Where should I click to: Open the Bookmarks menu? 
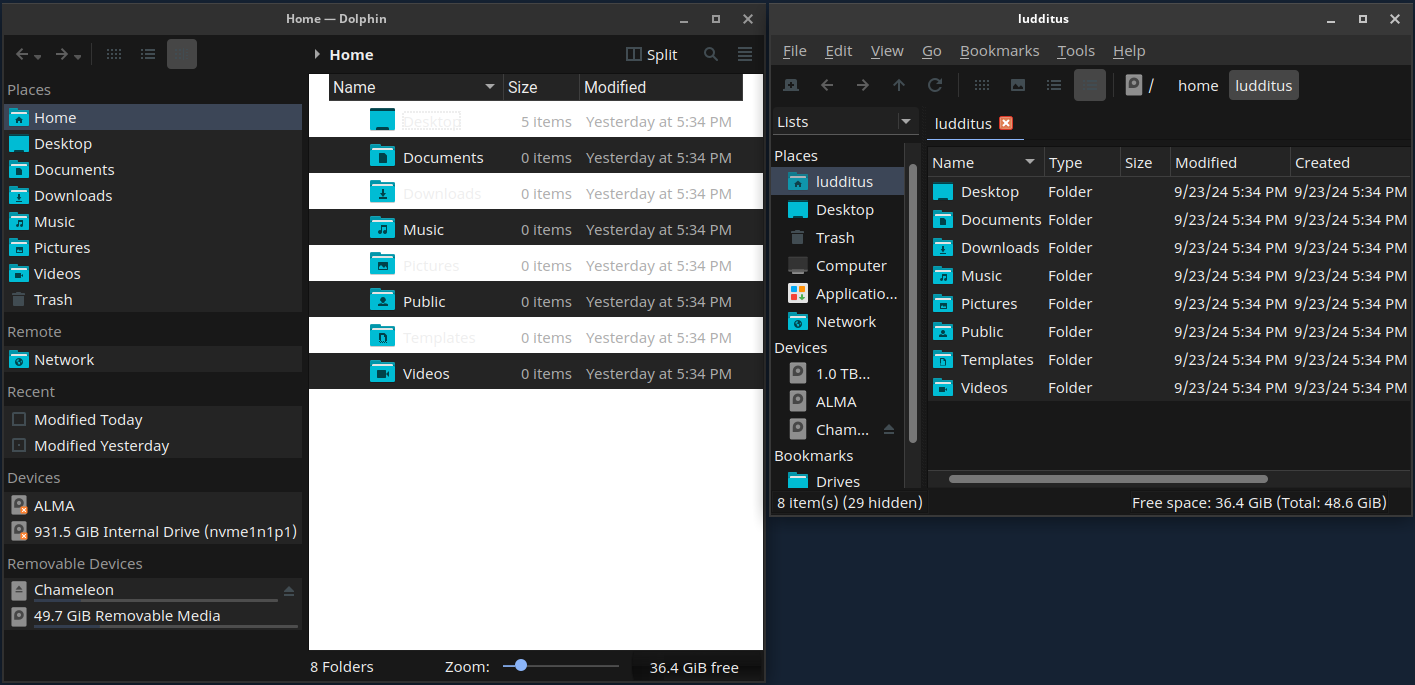[x=999, y=51]
